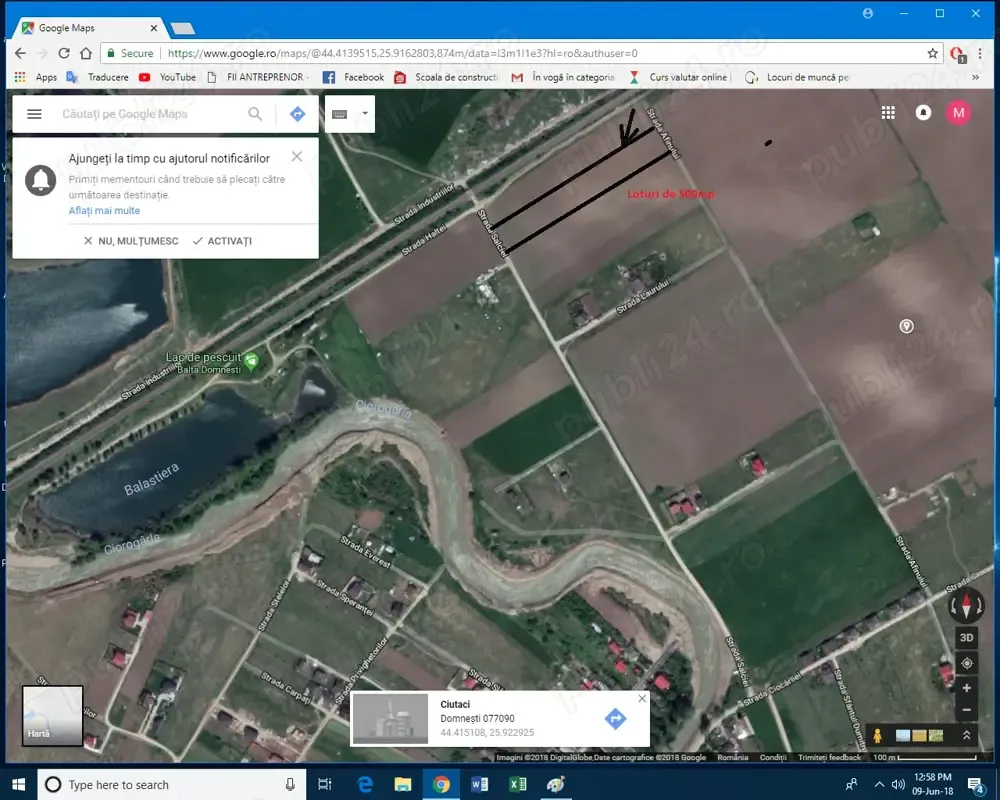1000x800 pixels.
Task: Bookmark this page with the star icon
Action: [x=932, y=53]
